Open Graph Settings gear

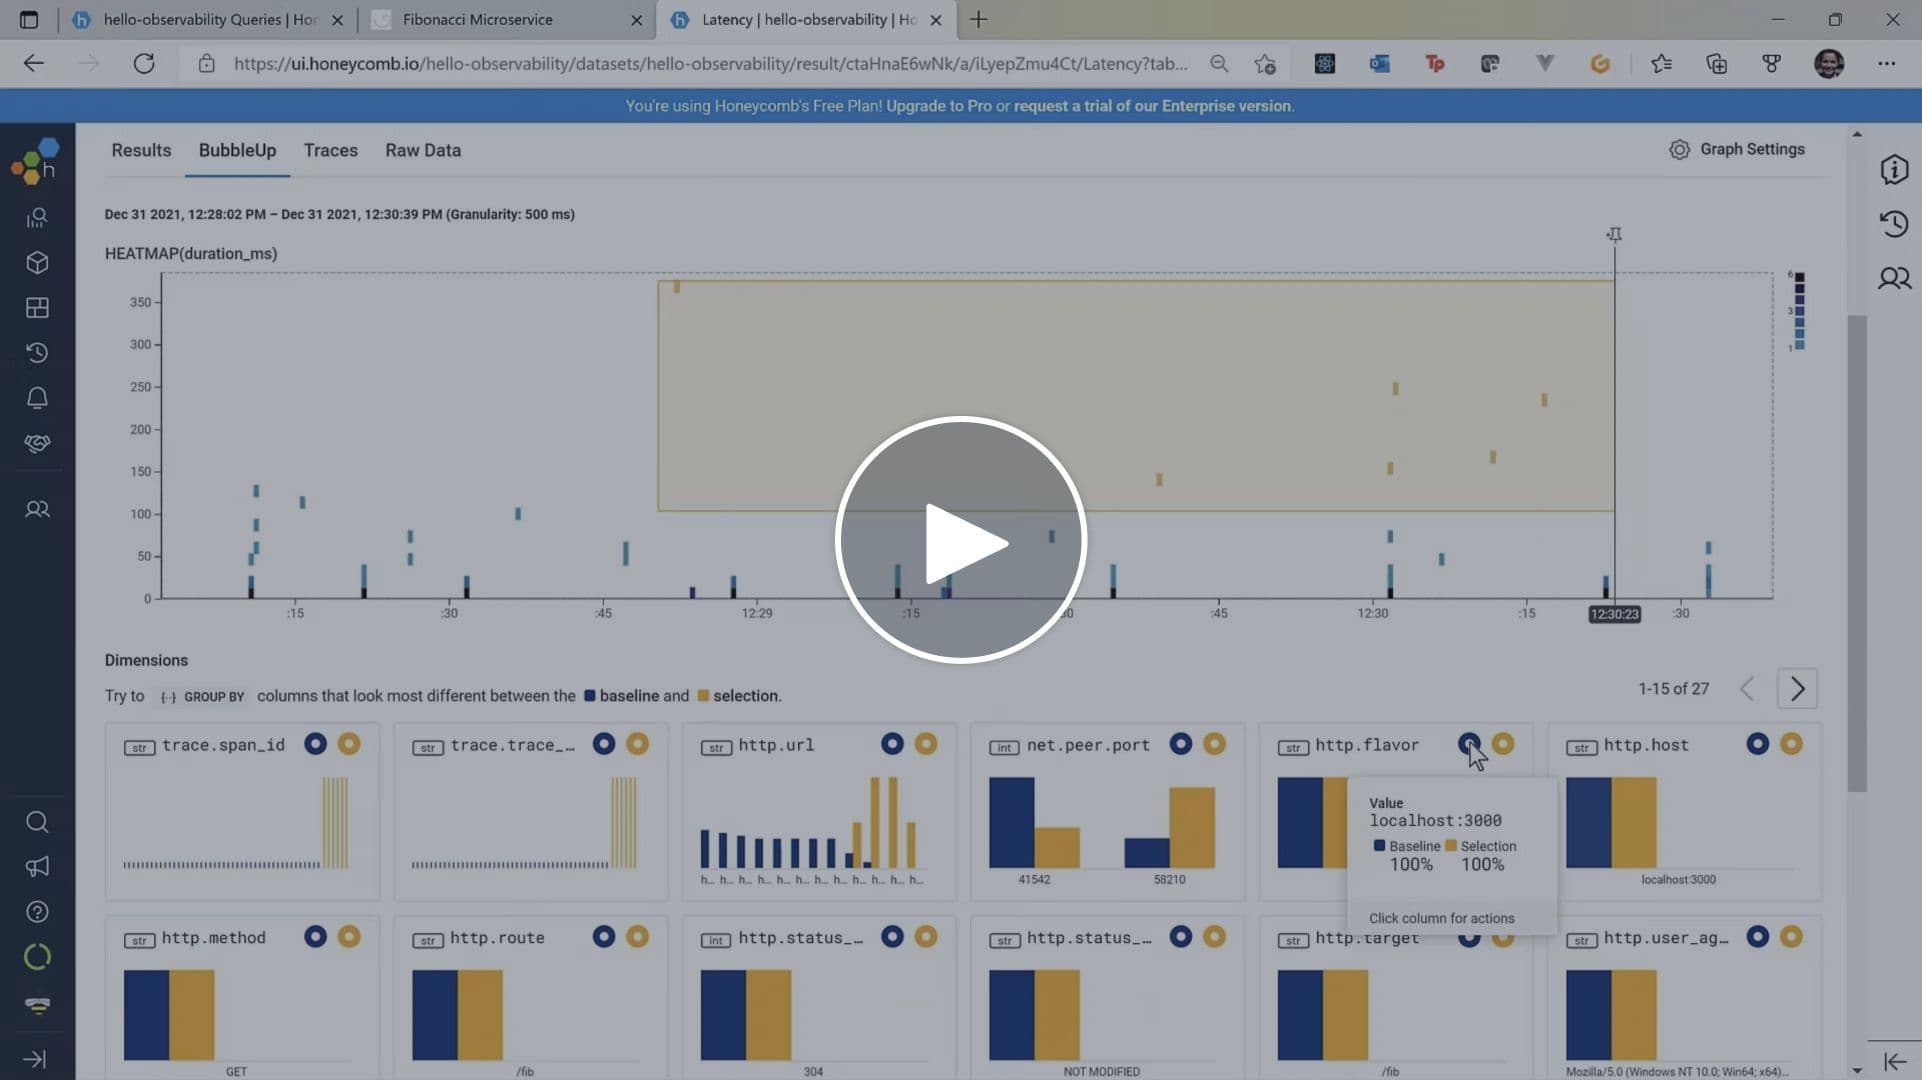tap(1737, 149)
